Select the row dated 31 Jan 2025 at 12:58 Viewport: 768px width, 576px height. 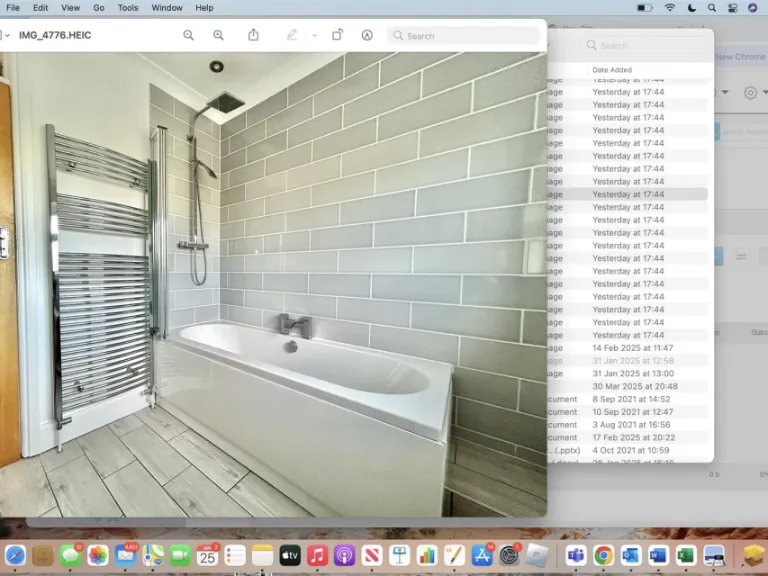627,360
